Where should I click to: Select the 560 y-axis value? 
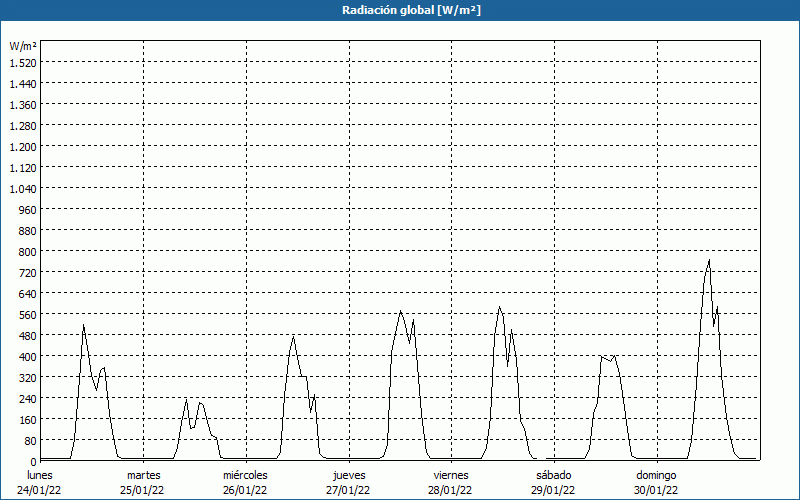[x=28, y=314]
